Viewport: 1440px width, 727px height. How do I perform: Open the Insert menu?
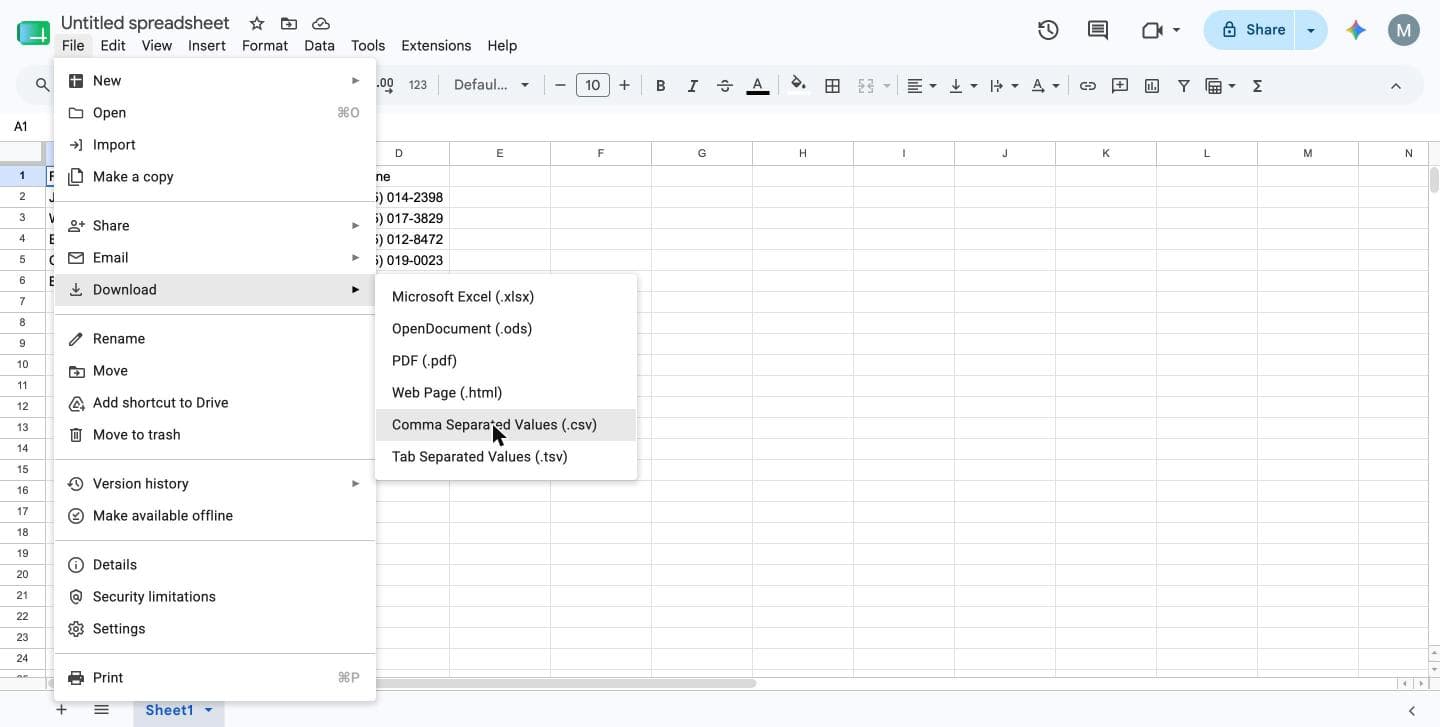[207, 45]
